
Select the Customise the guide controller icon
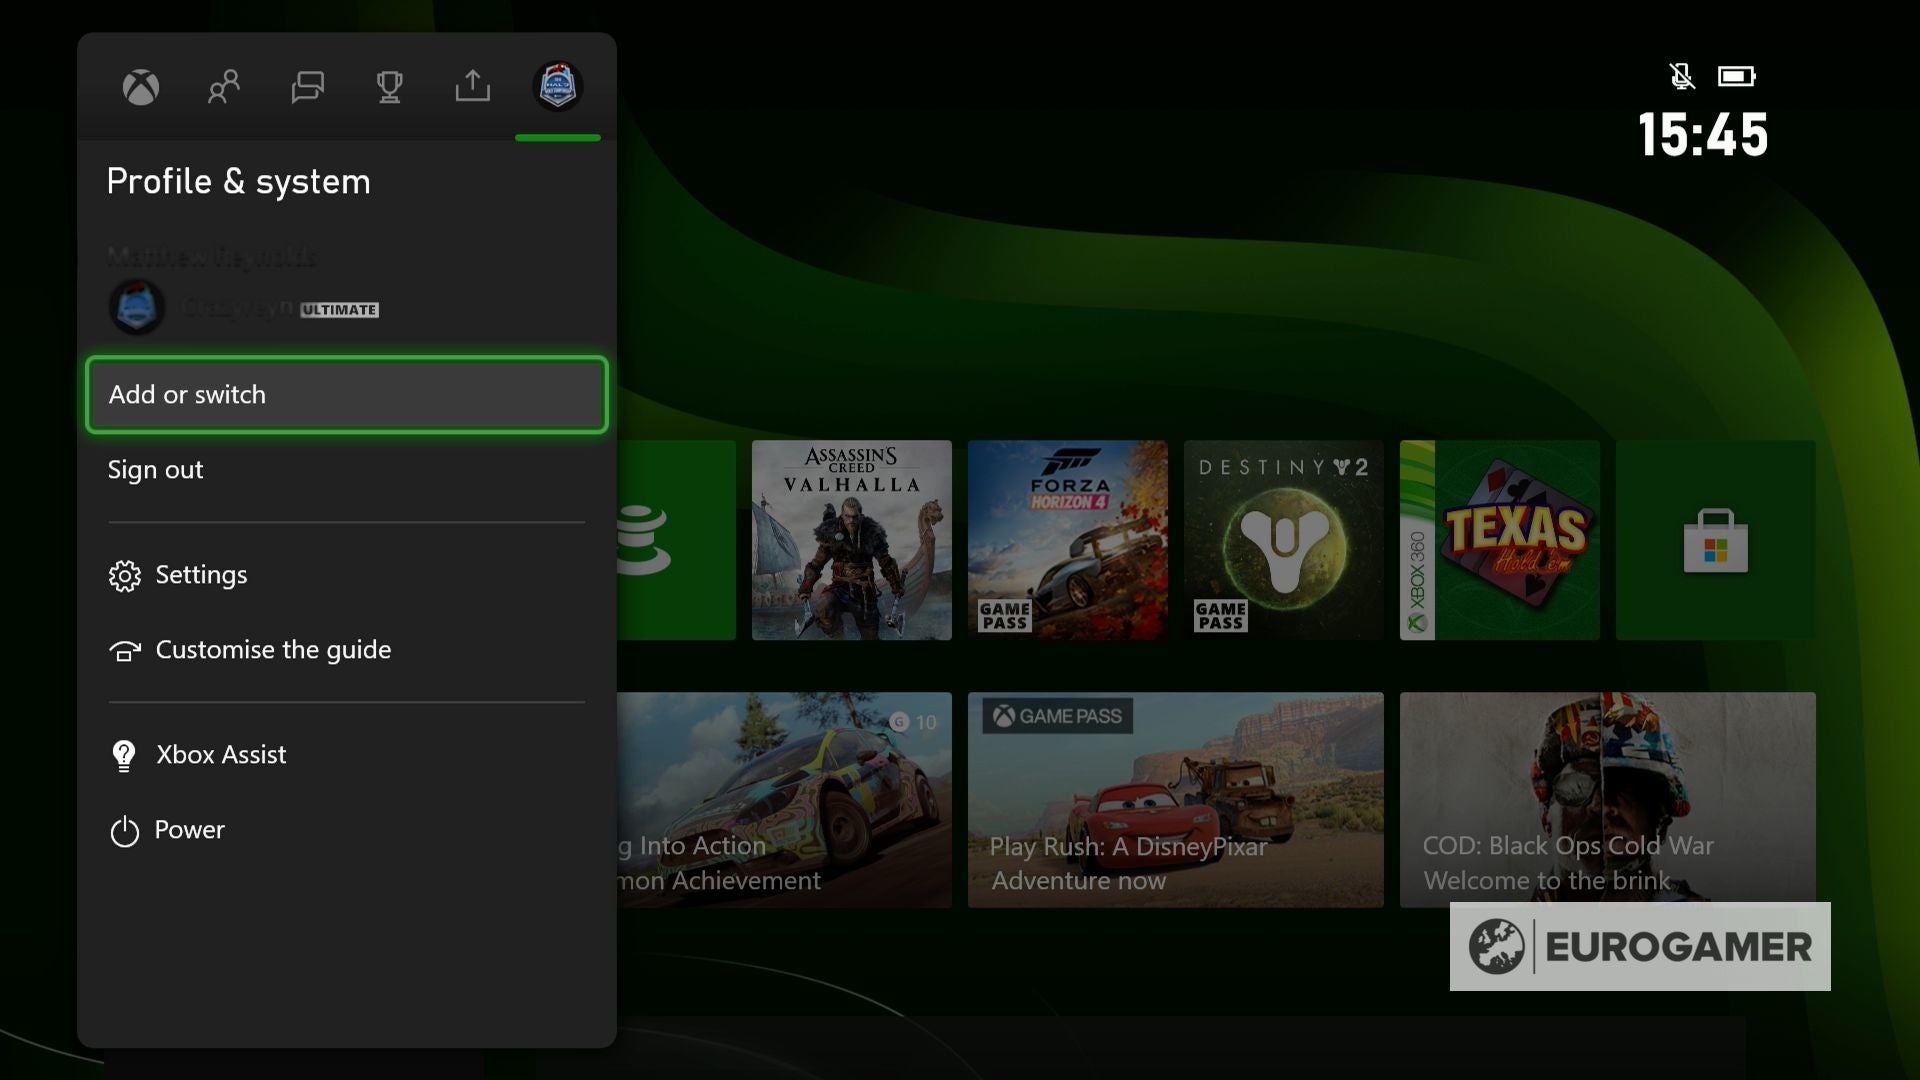click(x=271, y=650)
